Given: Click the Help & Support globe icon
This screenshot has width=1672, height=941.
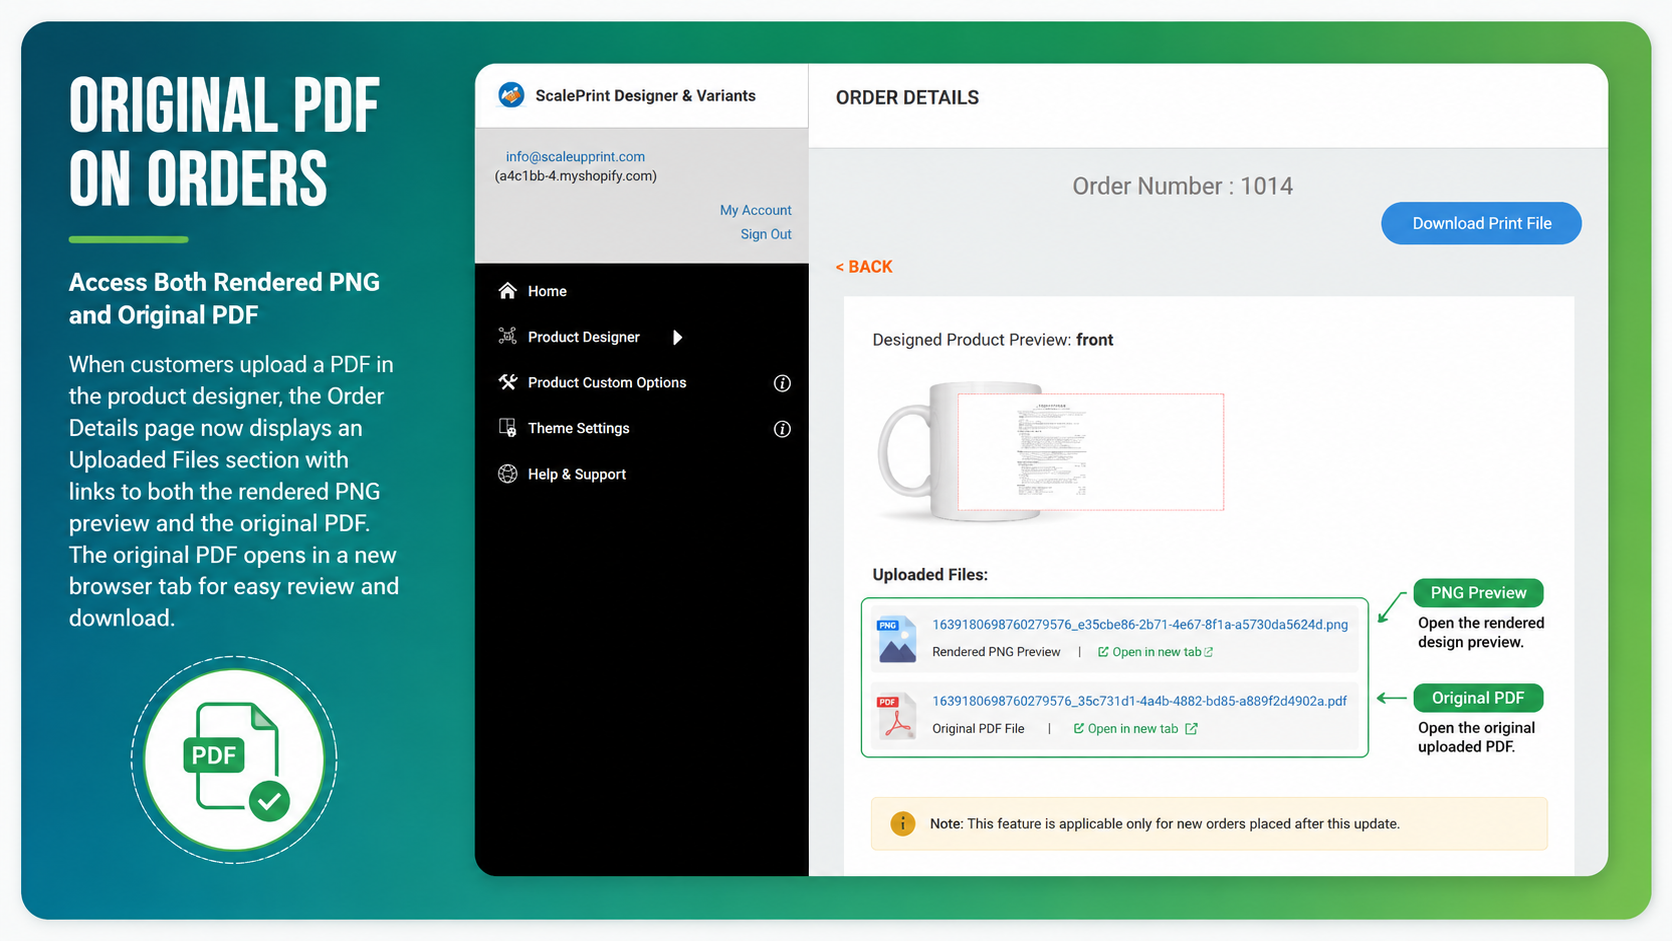Looking at the screenshot, I should (508, 474).
